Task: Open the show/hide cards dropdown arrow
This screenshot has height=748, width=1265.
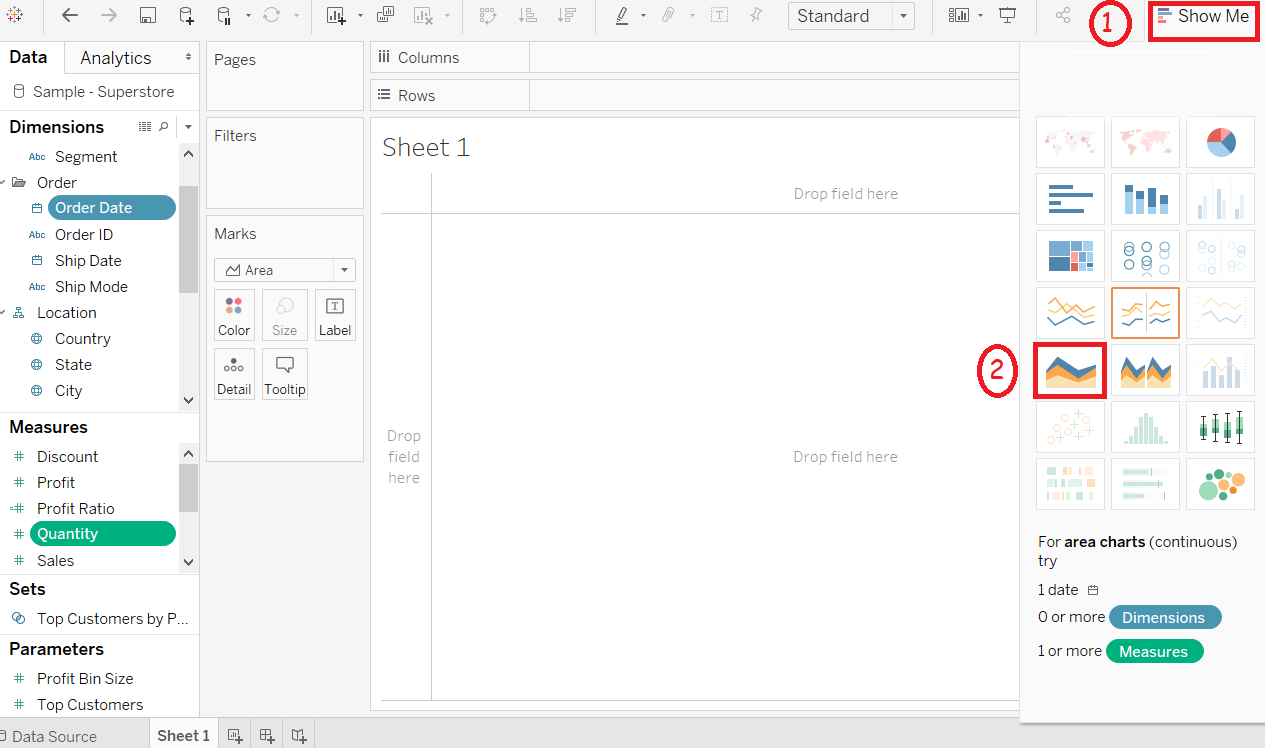Action: point(981,16)
